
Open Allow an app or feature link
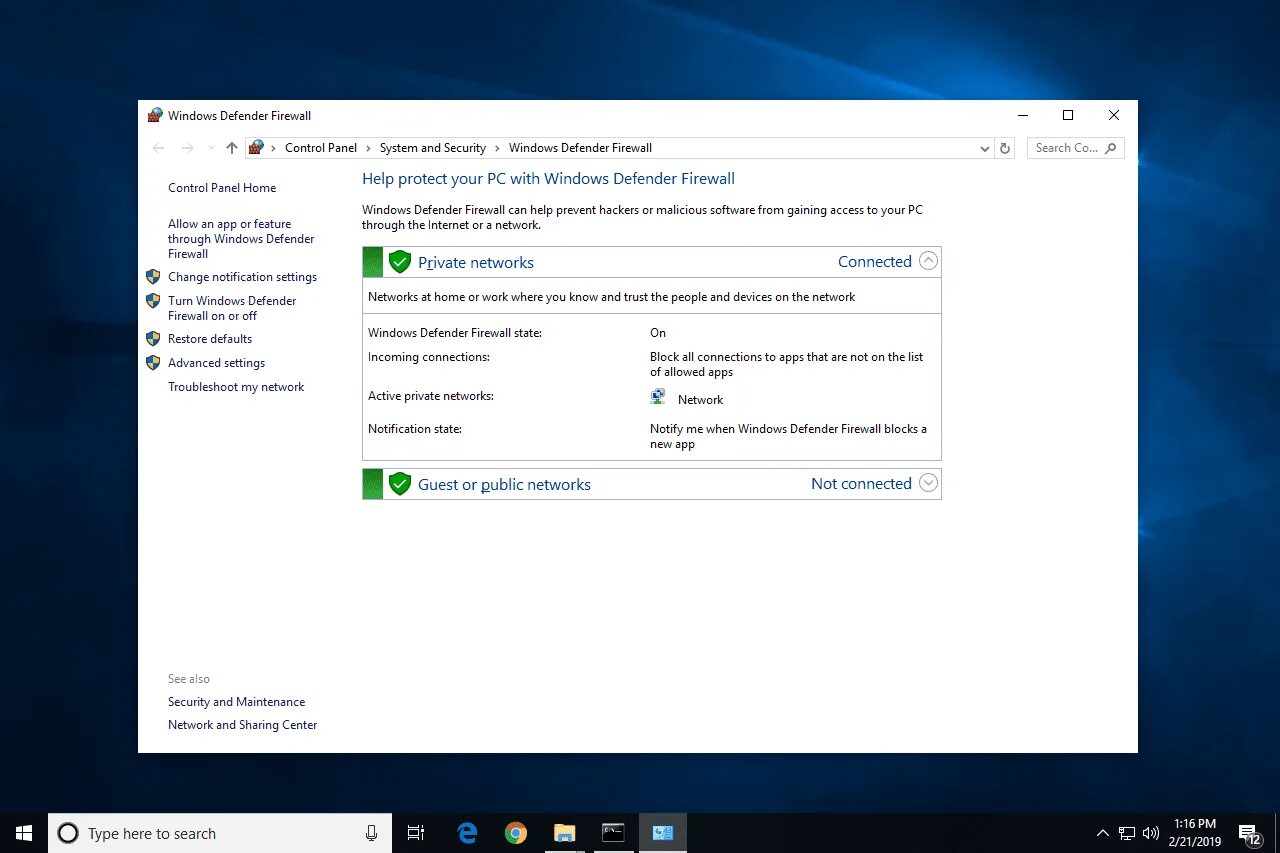point(241,239)
